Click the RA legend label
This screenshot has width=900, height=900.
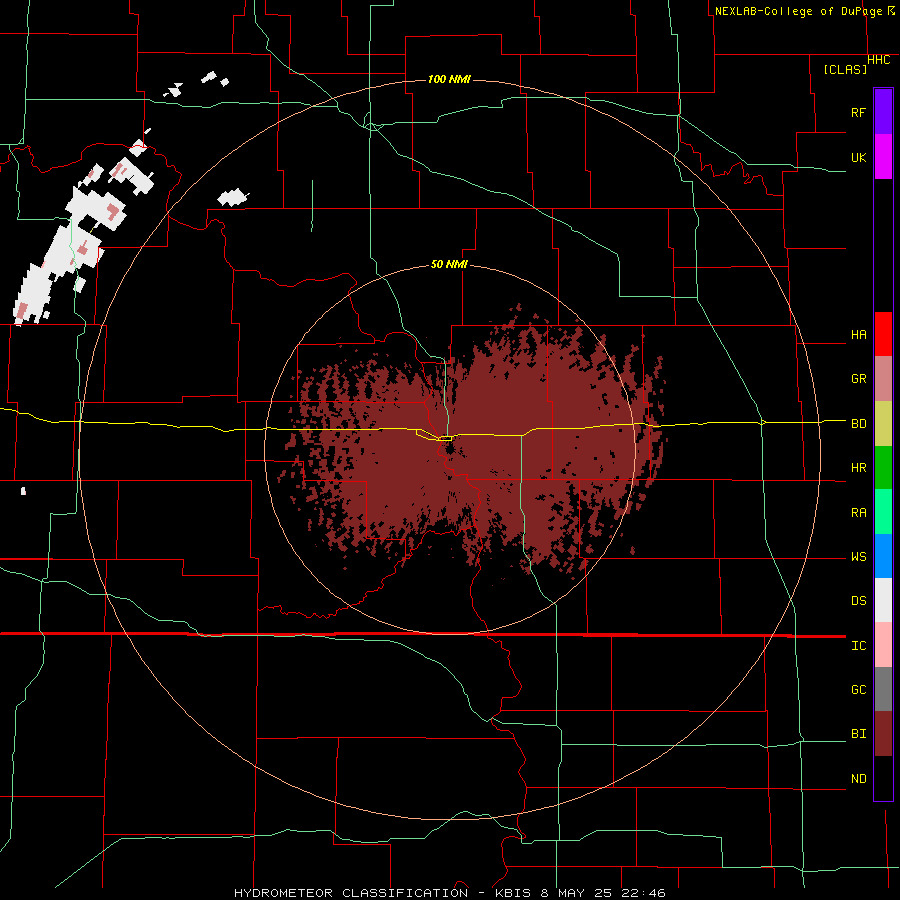(858, 513)
